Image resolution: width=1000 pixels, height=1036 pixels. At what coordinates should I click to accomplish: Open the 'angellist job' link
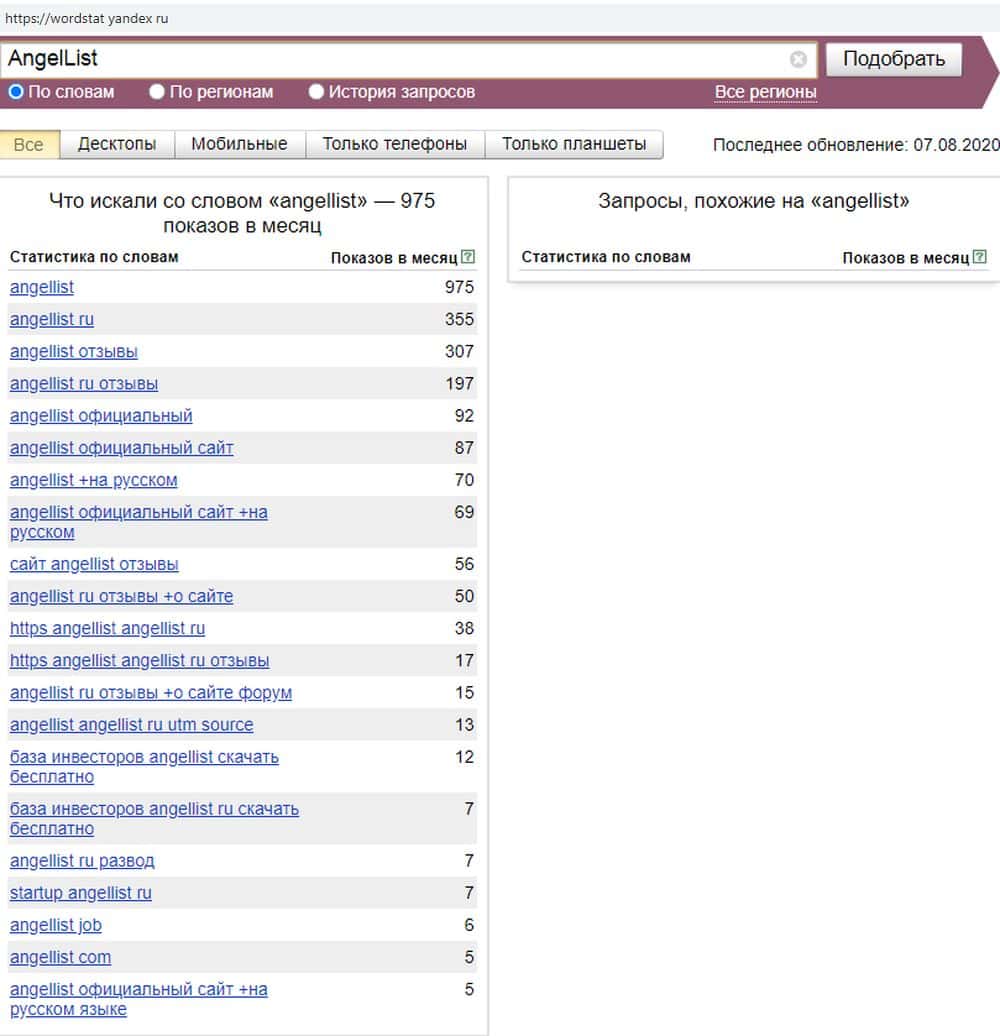55,925
